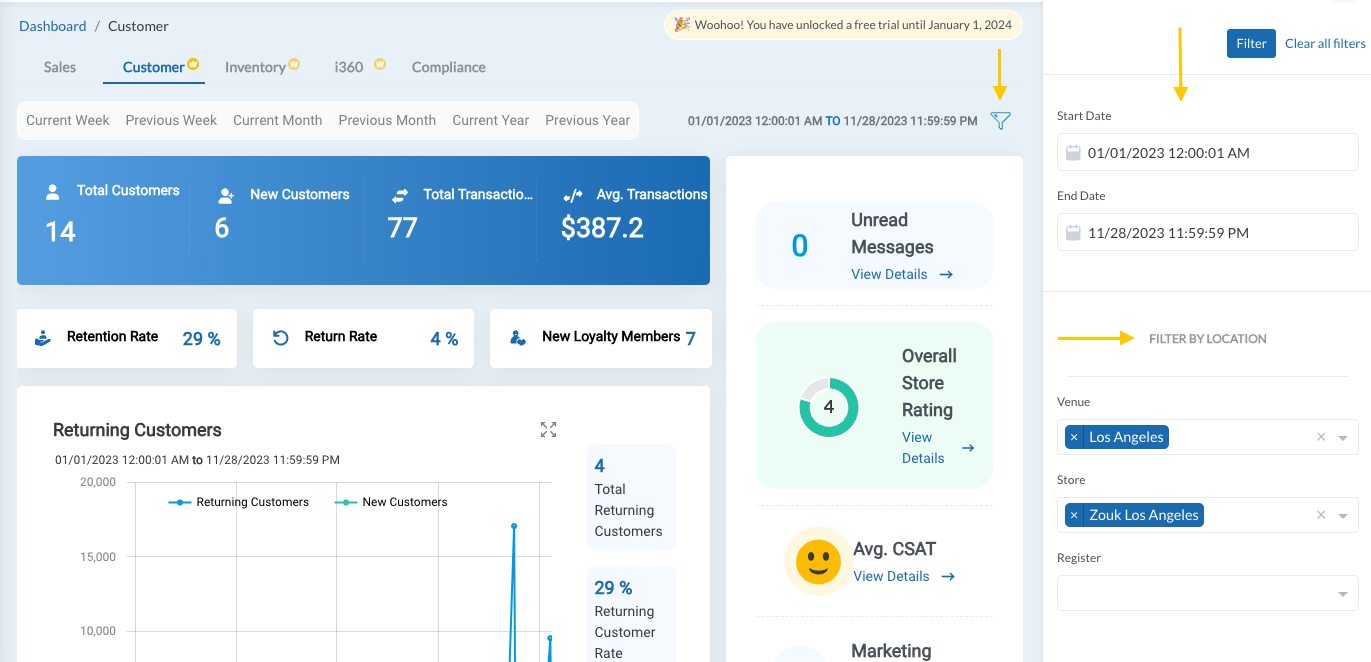Select the Previous Year range
1371x662 pixels.
click(588, 120)
